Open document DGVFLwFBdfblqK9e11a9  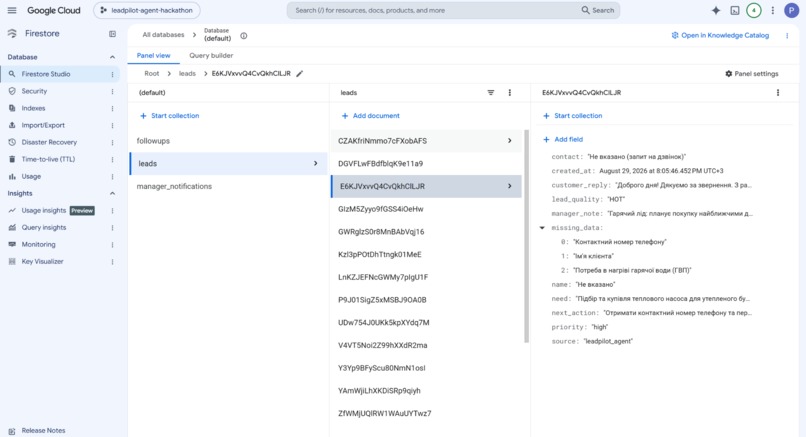[x=426, y=163]
